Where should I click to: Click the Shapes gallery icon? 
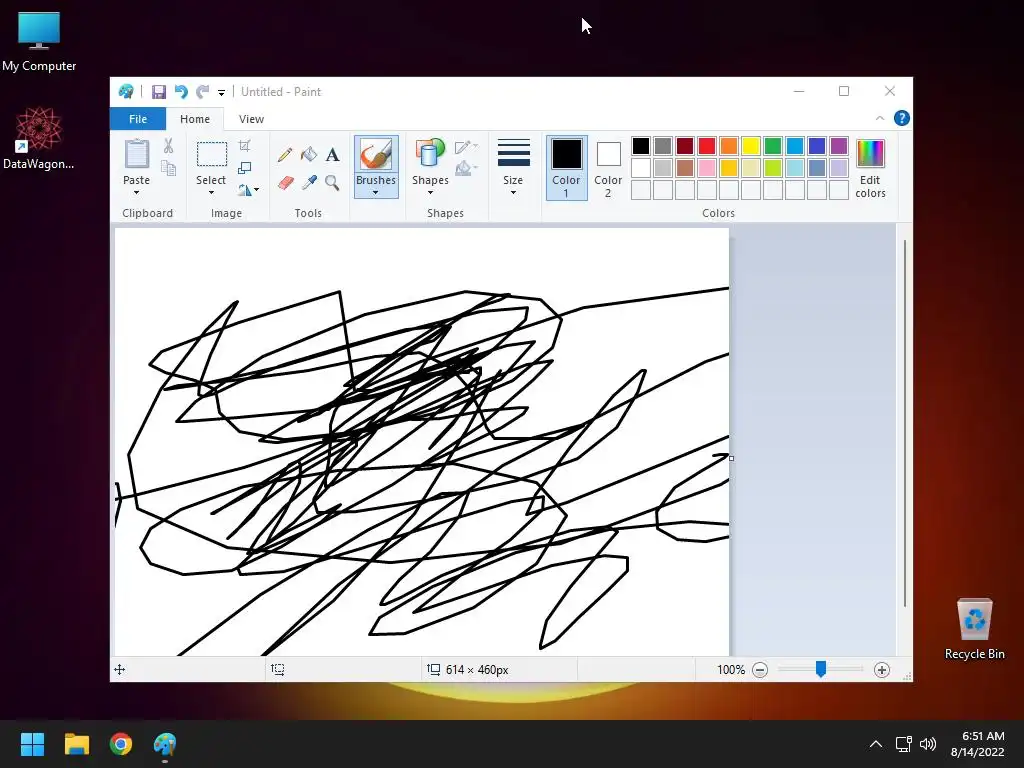(x=430, y=155)
